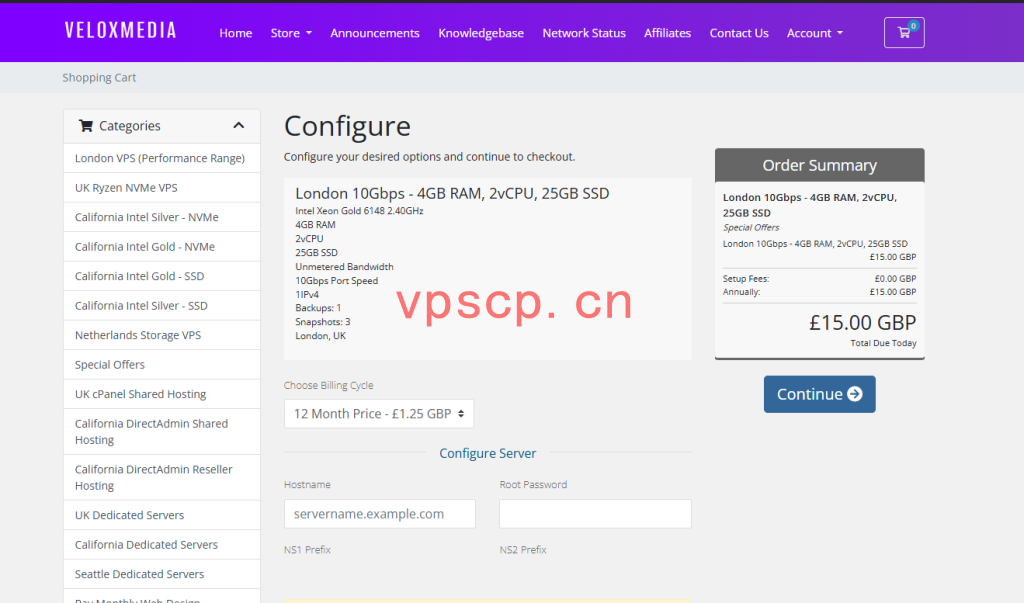Select Netherlands Storage VPS category
The width and height of the screenshot is (1024, 603).
(162, 334)
